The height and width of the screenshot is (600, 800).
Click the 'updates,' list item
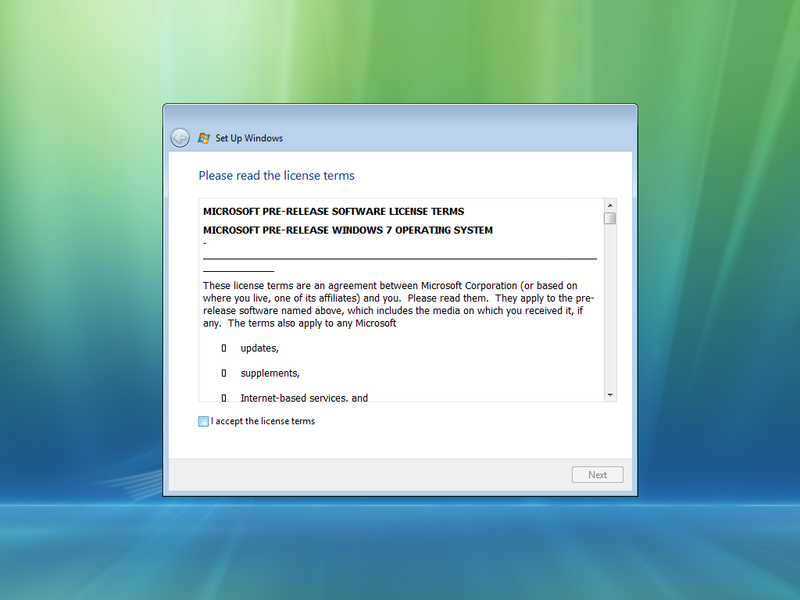tap(259, 349)
